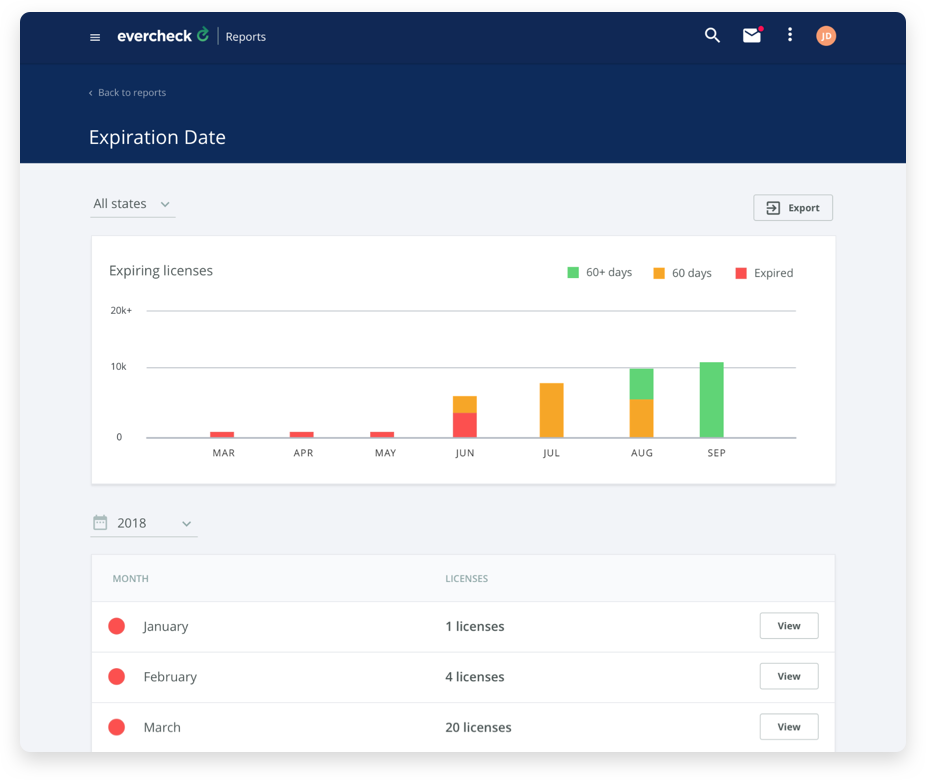Open the three-dot overflow menu
The width and height of the screenshot is (926, 780).
790,35
